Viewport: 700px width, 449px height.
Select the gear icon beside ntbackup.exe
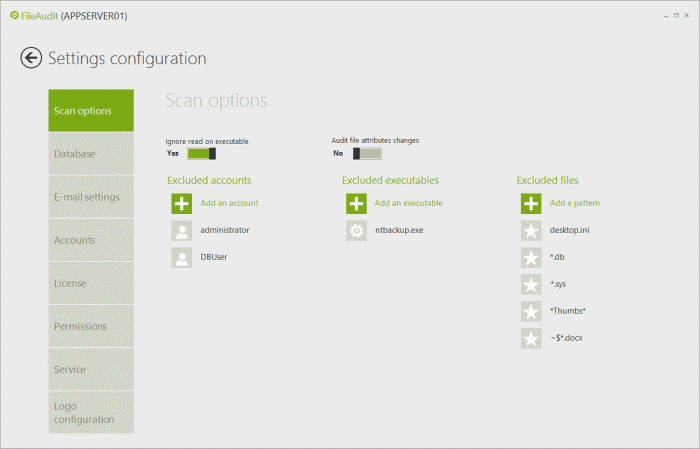pos(356,231)
